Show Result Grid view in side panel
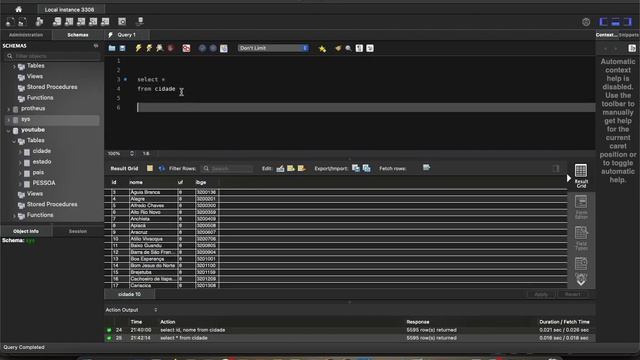The image size is (640, 360). coord(581,176)
